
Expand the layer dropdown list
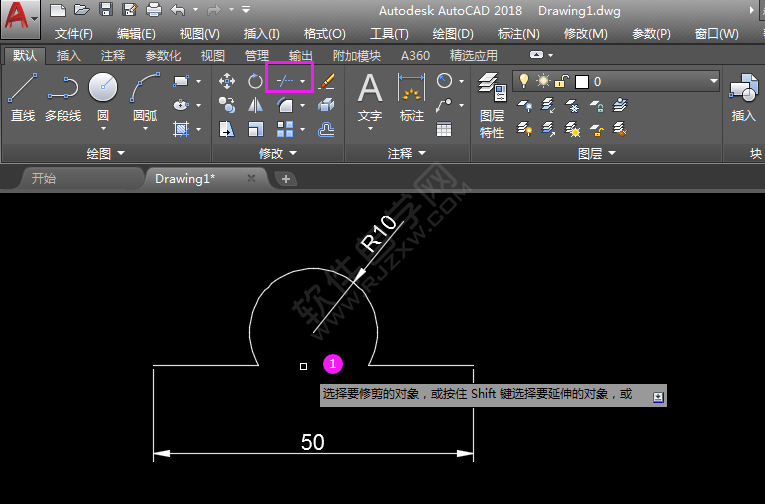713,80
